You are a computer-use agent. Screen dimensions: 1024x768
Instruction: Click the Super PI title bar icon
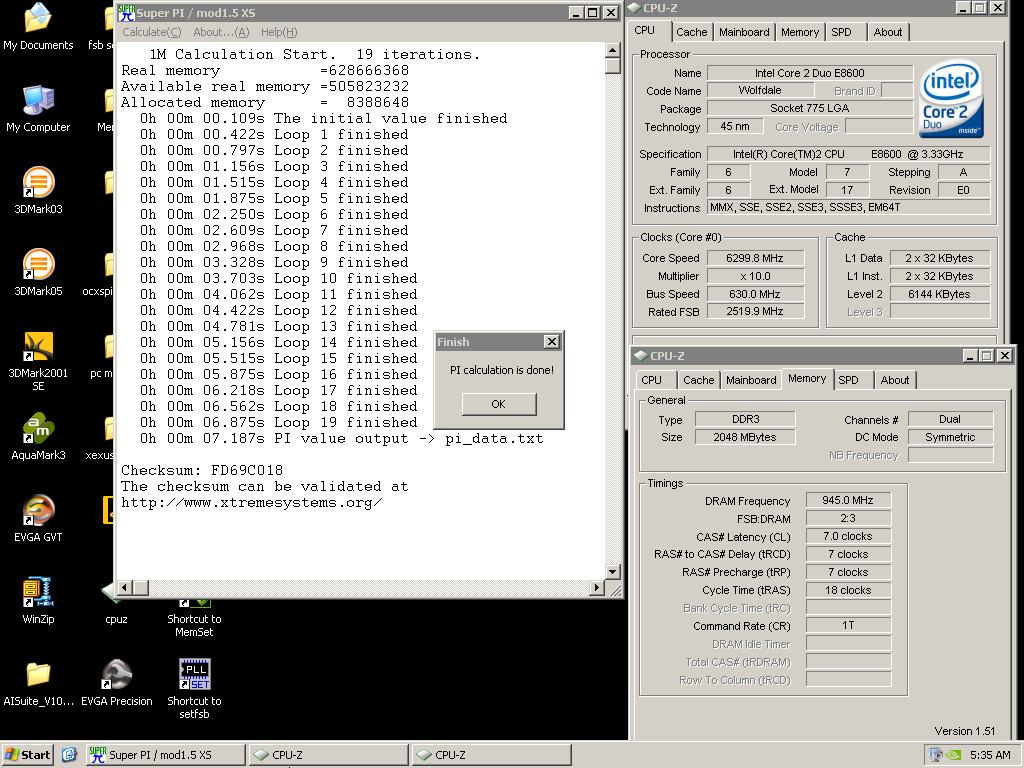pyautogui.click(x=127, y=12)
